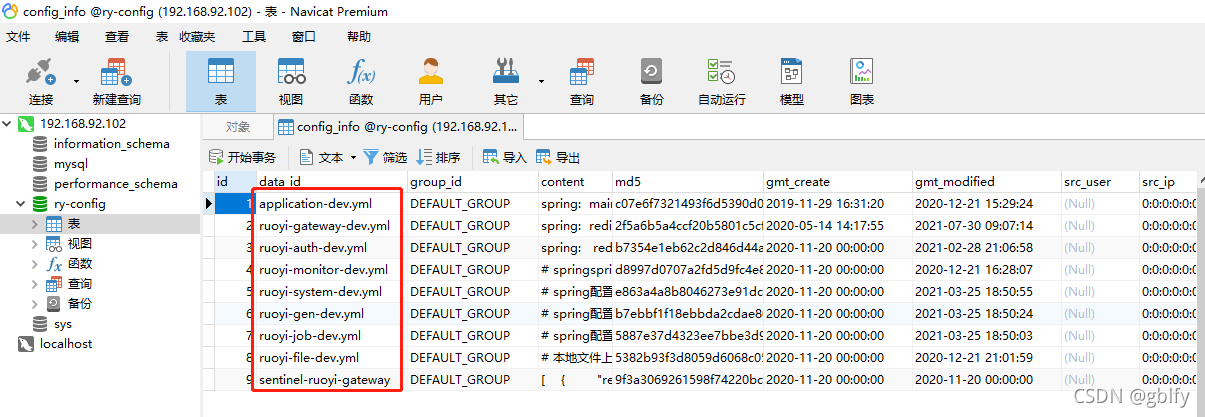Select cell ruoyi-auth-dev.yml
Image resolution: width=1205 pixels, height=417 pixels.
[x=331, y=247]
